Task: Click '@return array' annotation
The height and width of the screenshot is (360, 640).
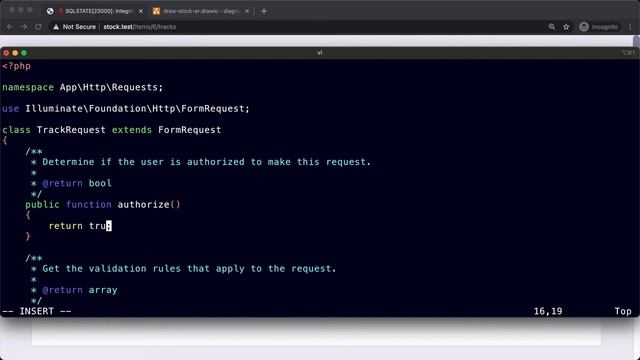Action: [x=80, y=290]
